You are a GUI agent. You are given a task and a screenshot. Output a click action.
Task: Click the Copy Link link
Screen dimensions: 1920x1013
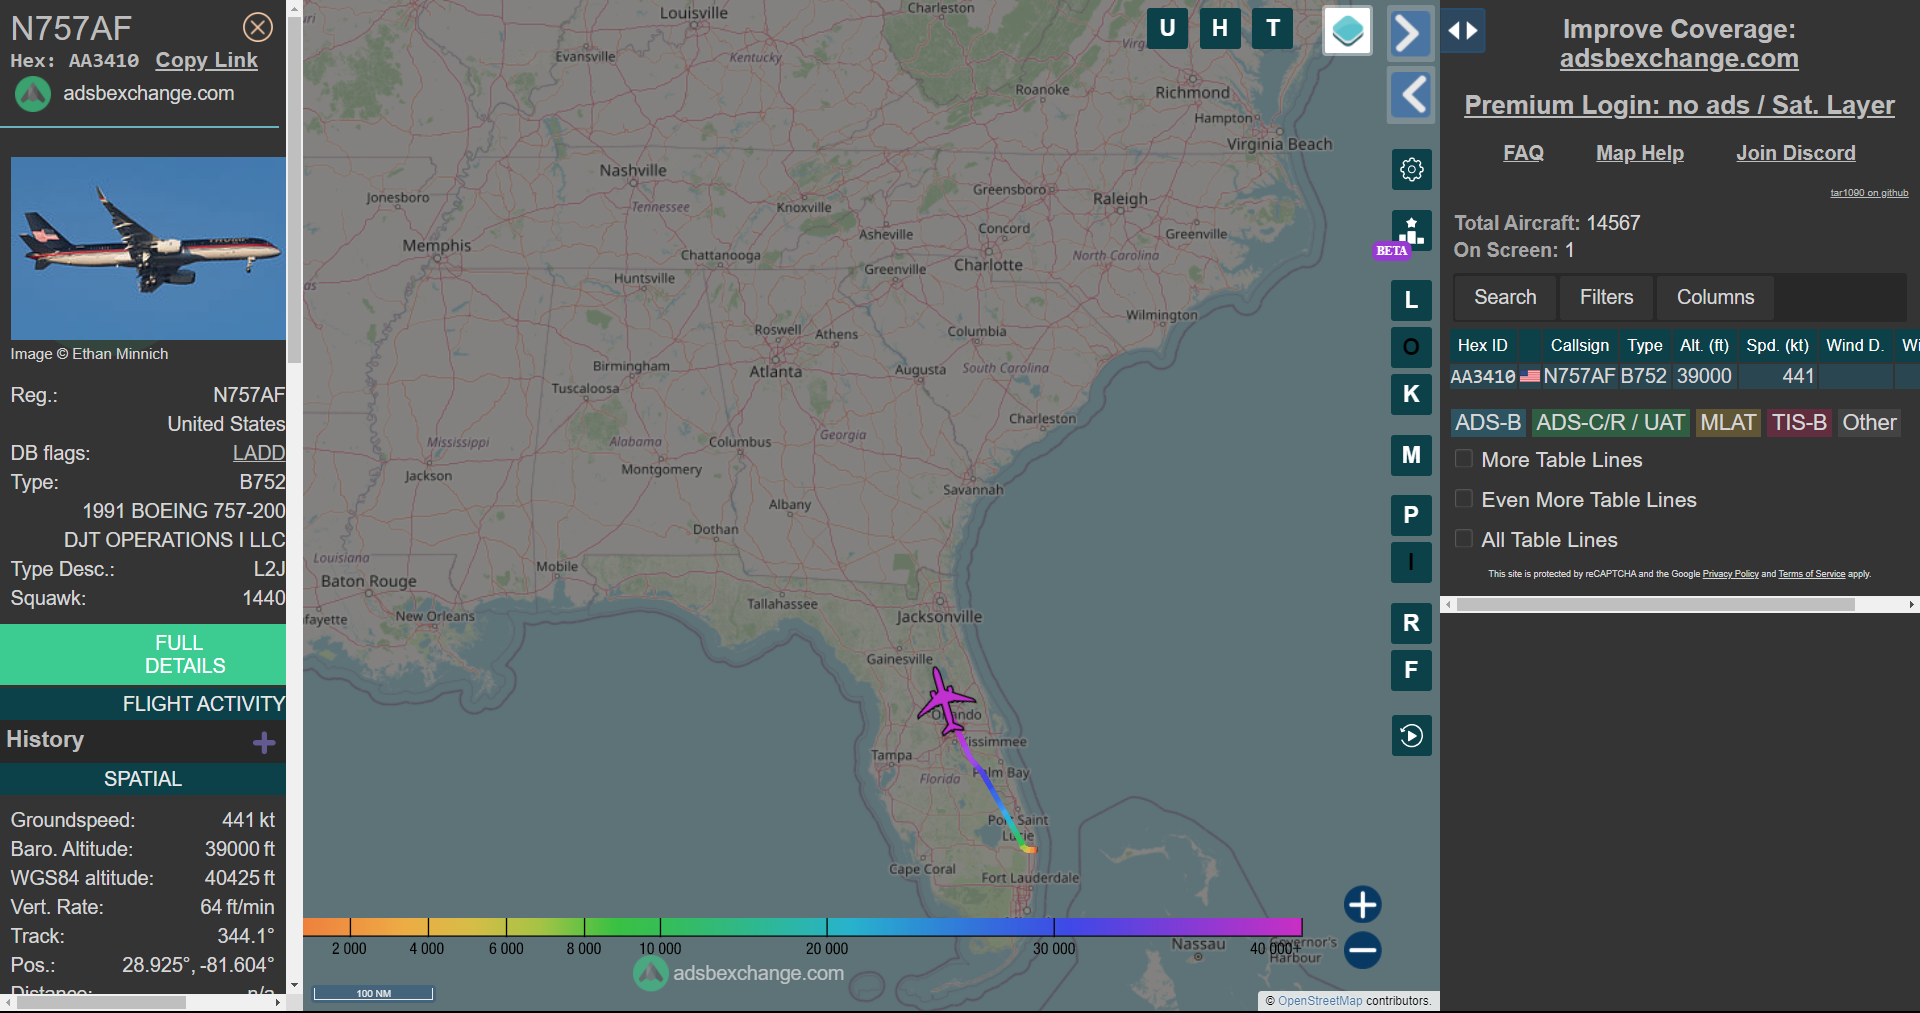click(206, 60)
